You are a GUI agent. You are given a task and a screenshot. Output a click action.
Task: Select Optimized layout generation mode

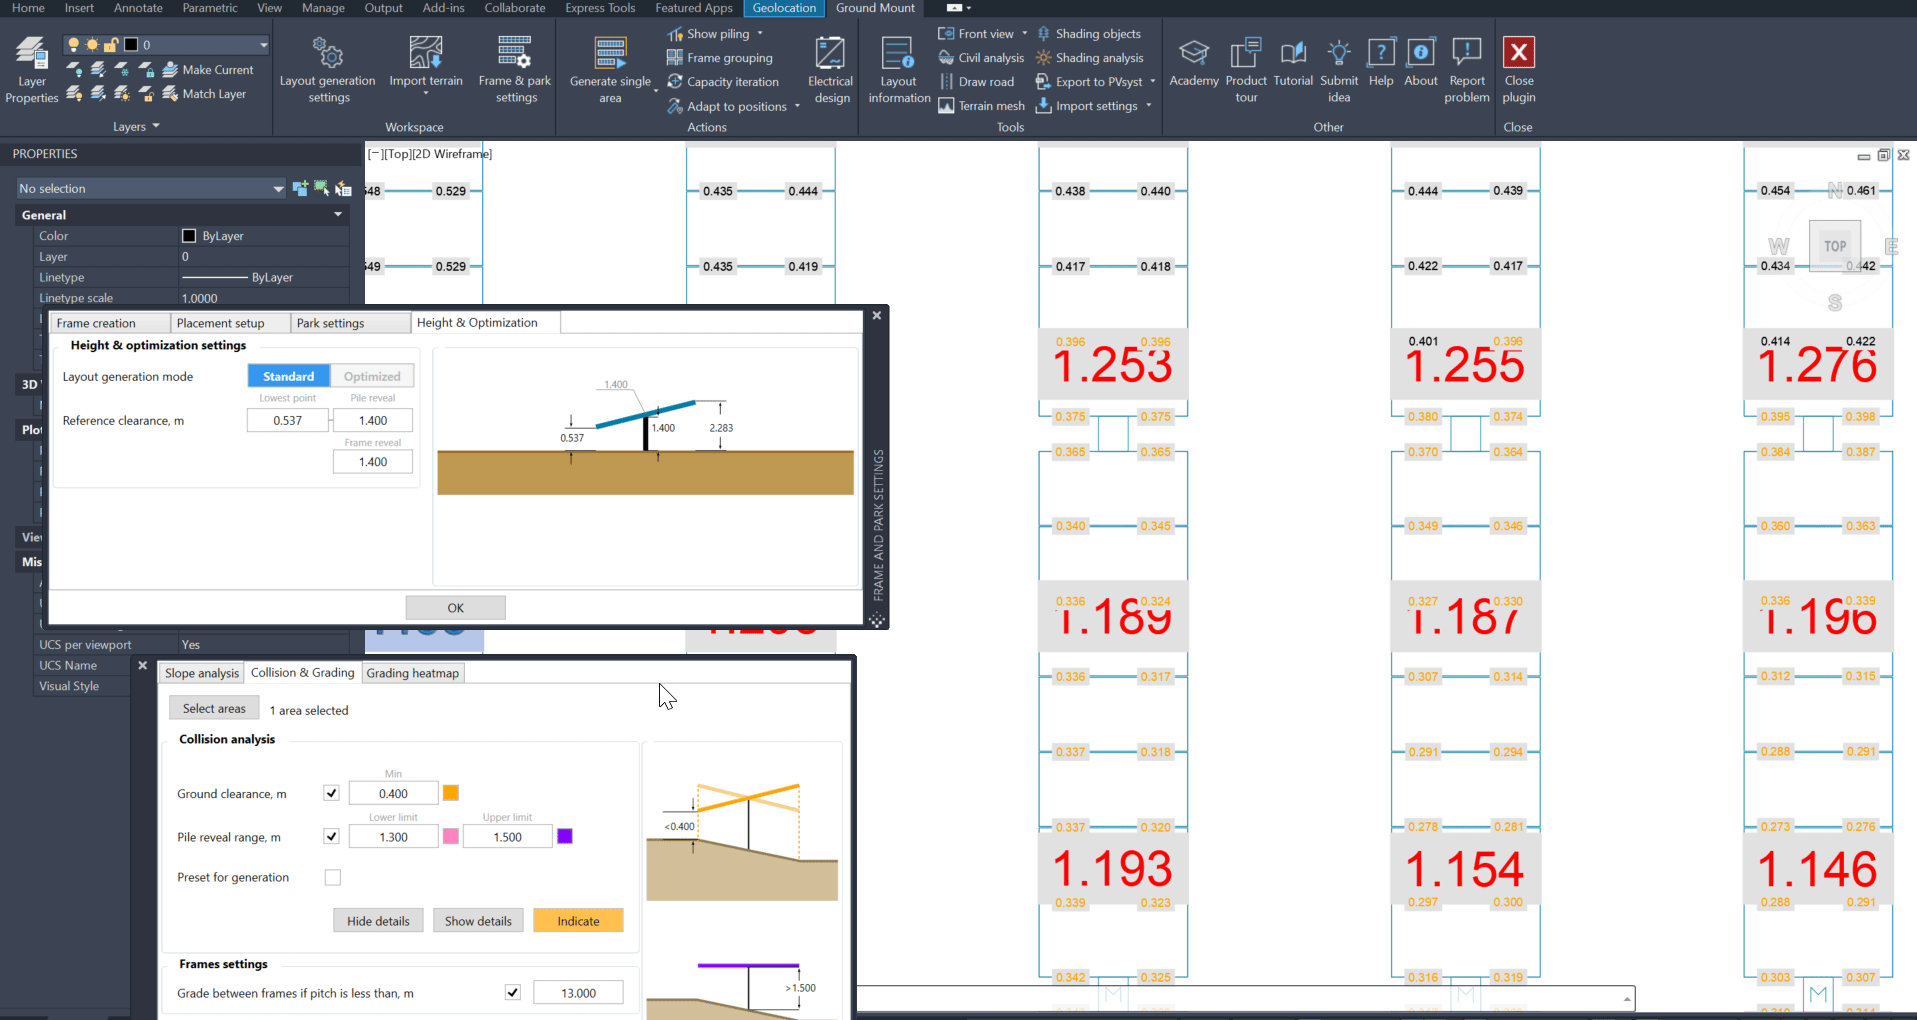(372, 376)
